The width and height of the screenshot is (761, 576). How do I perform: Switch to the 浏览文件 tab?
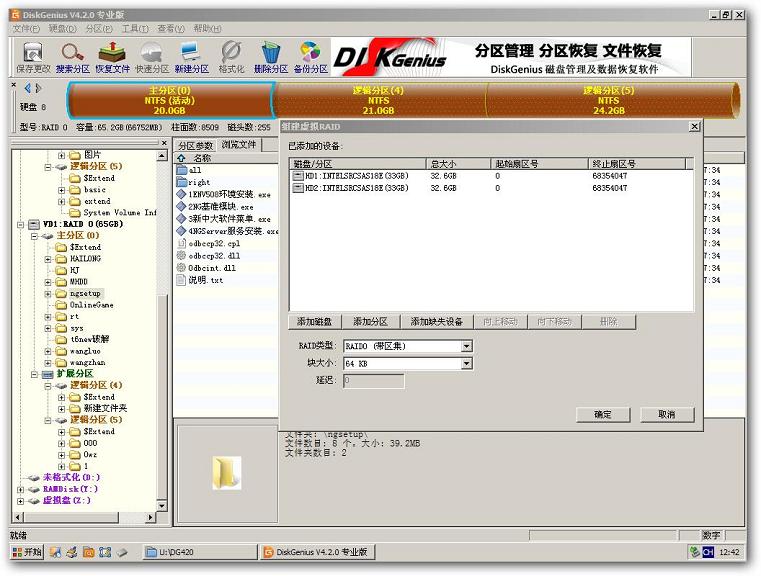click(238, 145)
